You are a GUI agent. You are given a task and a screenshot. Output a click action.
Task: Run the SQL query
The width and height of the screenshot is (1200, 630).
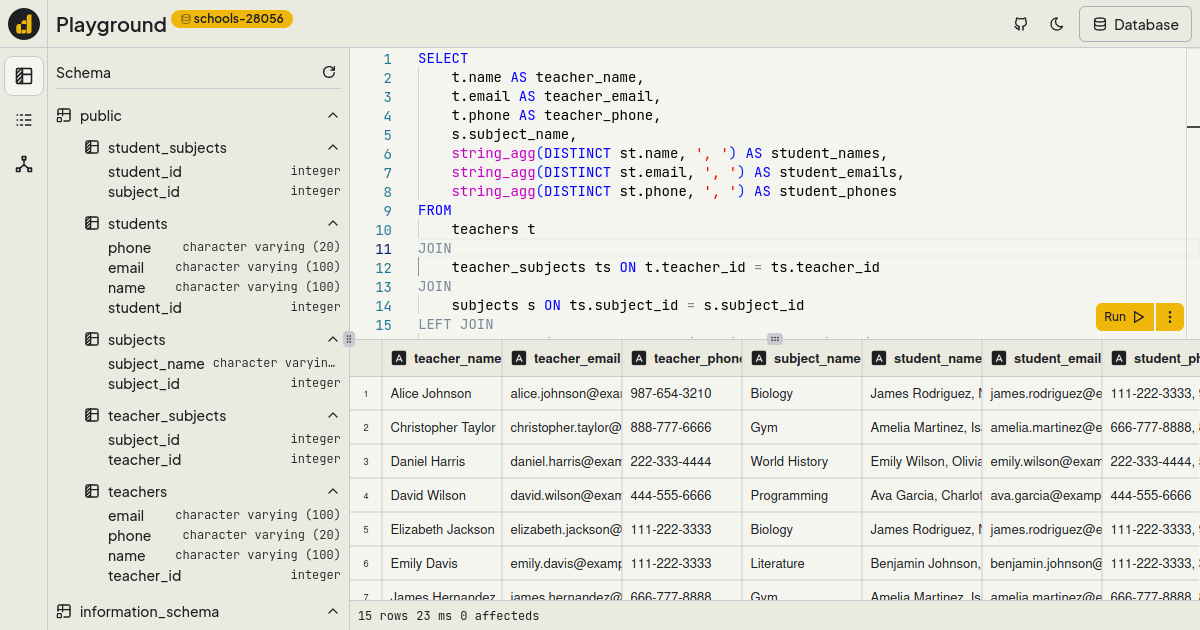click(1122, 316)
